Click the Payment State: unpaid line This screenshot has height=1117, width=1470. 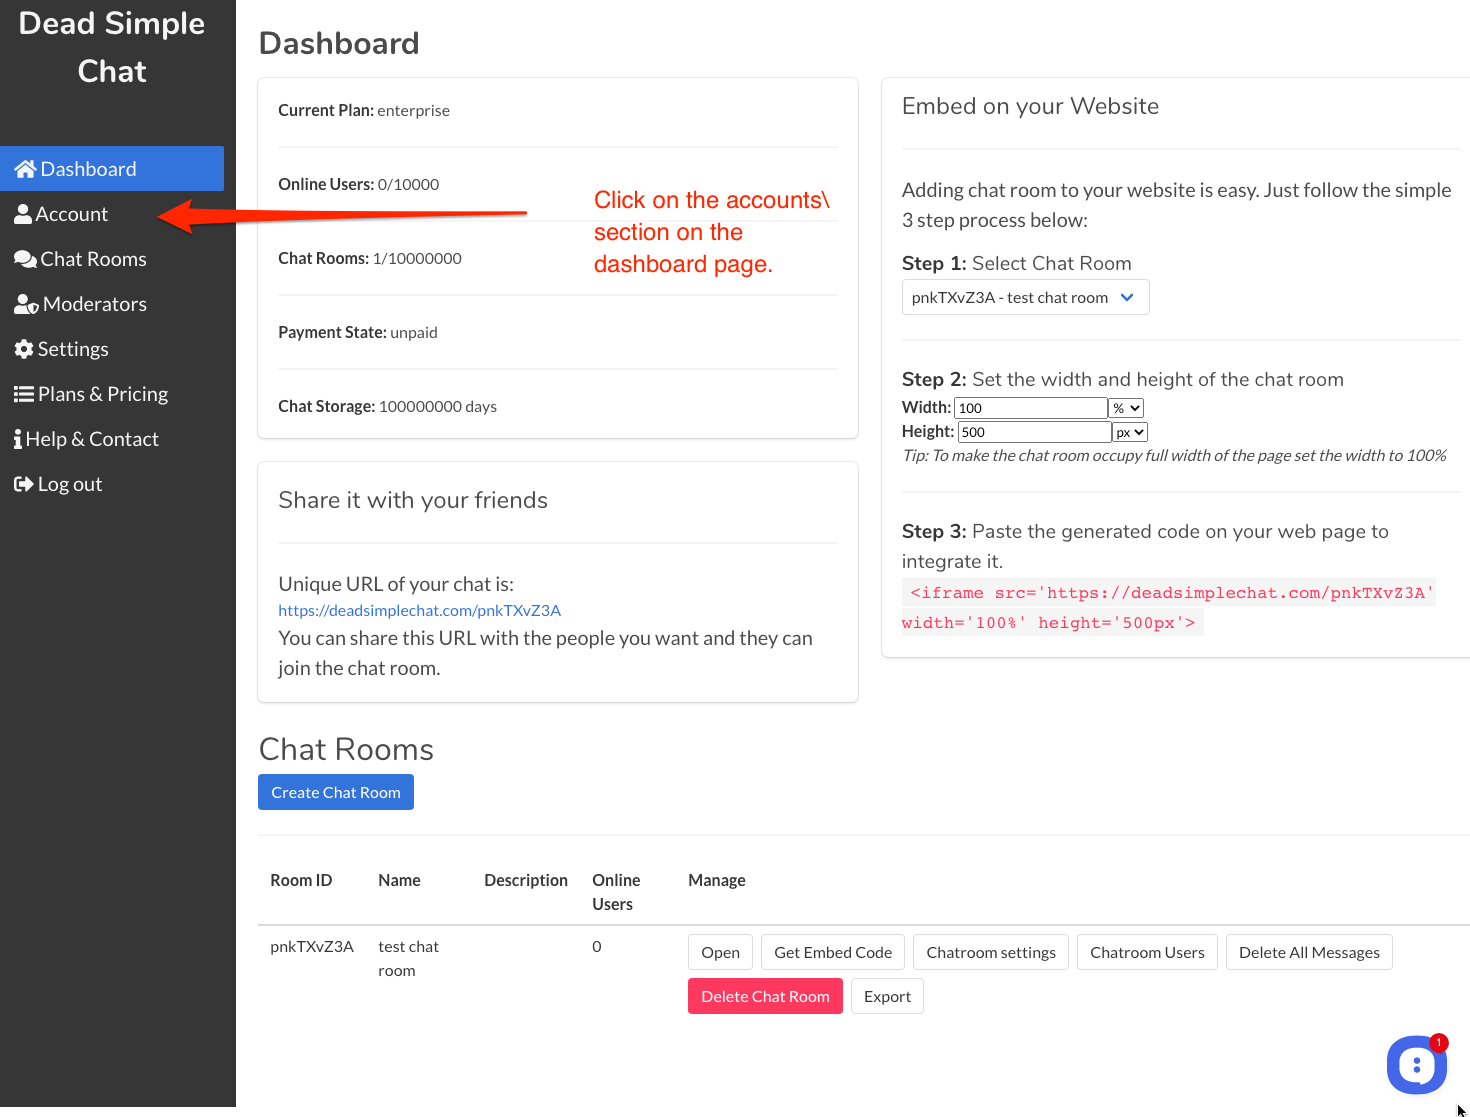point(358,332)
